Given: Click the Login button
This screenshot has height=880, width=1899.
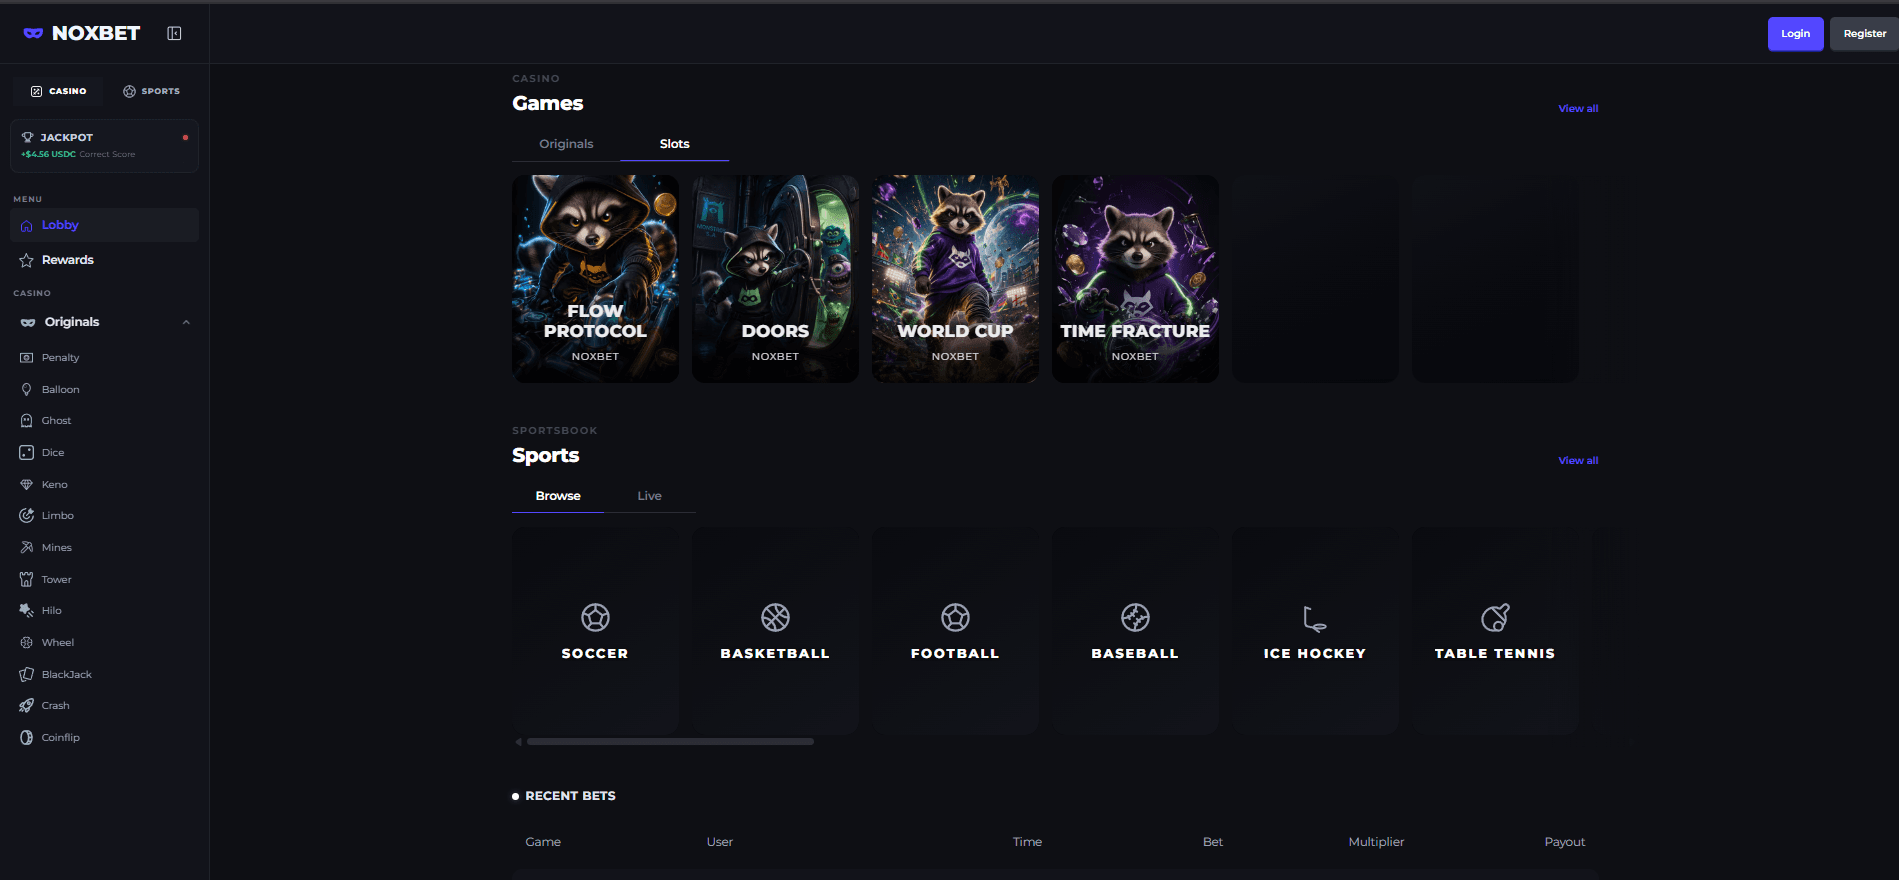Looking at the screenshot, I should click(x=1795, y=34).
